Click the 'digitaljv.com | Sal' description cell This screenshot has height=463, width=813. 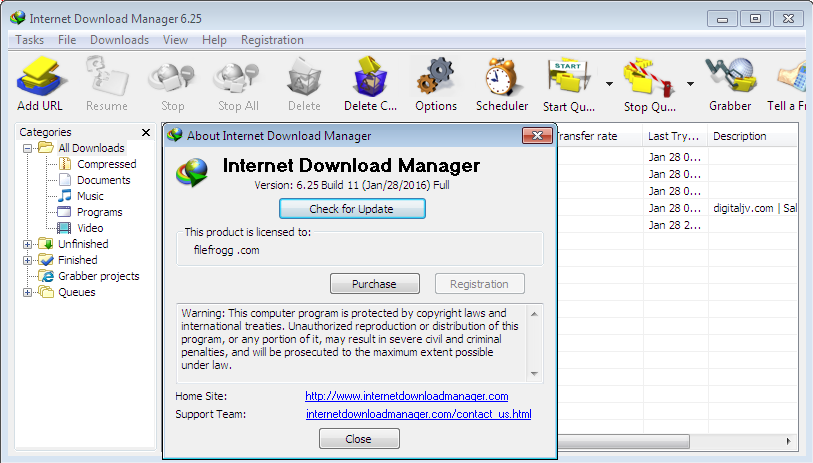click(x=754, y=208)
